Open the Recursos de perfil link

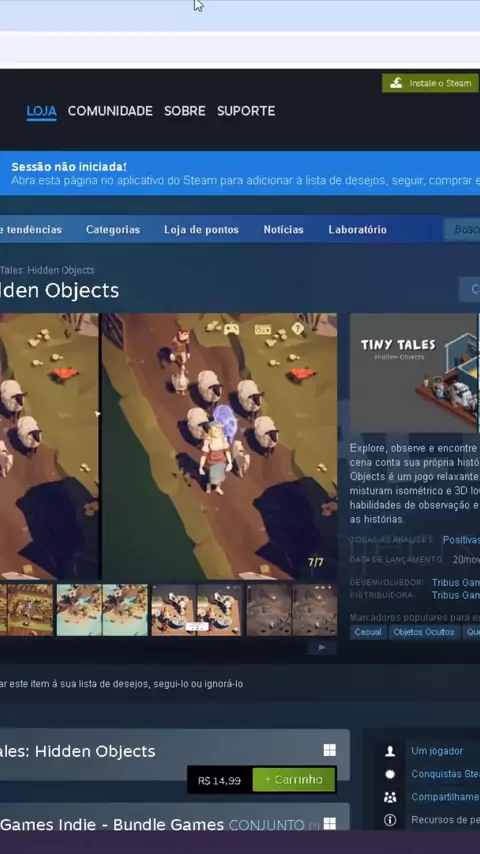tap(445, 820)
